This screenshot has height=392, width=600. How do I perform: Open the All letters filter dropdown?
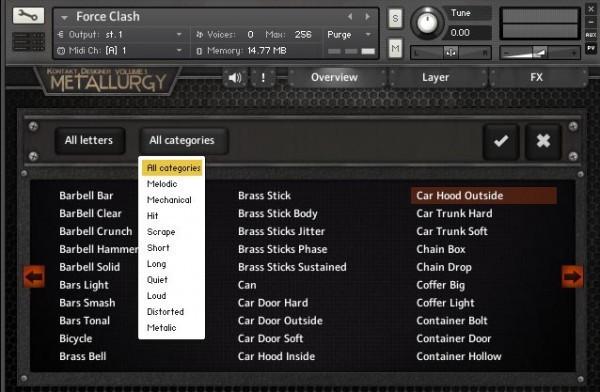point(89,140)
